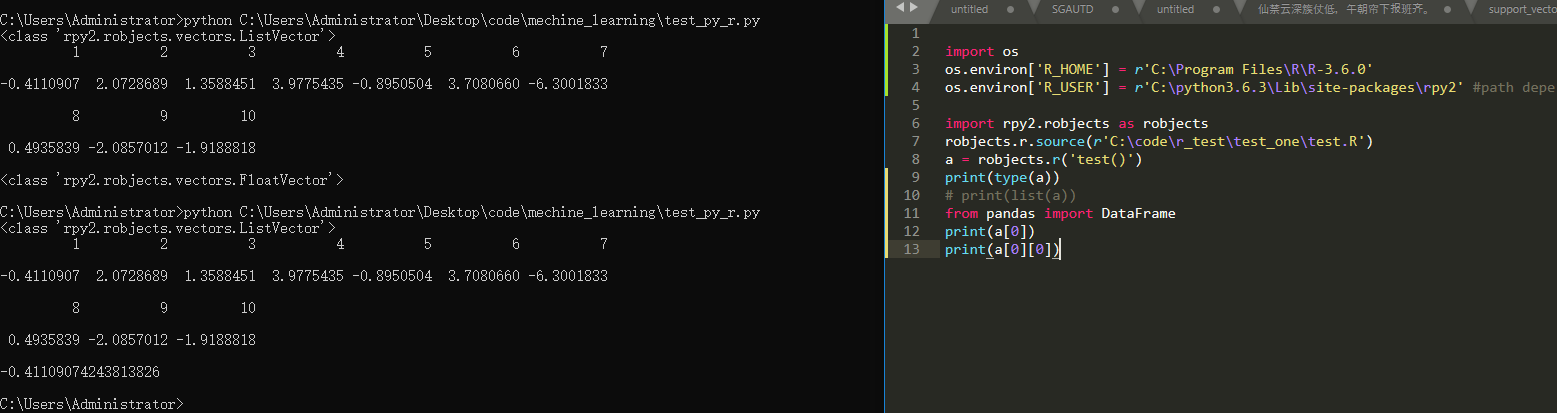Open the untitled tab right after SGAUTD
Screen dimensions: 1557x413
[x=1175, y=9]
